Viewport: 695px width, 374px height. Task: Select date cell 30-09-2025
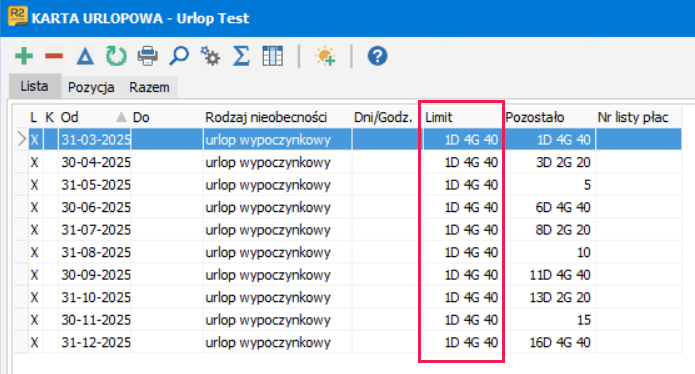coord(96,275)
